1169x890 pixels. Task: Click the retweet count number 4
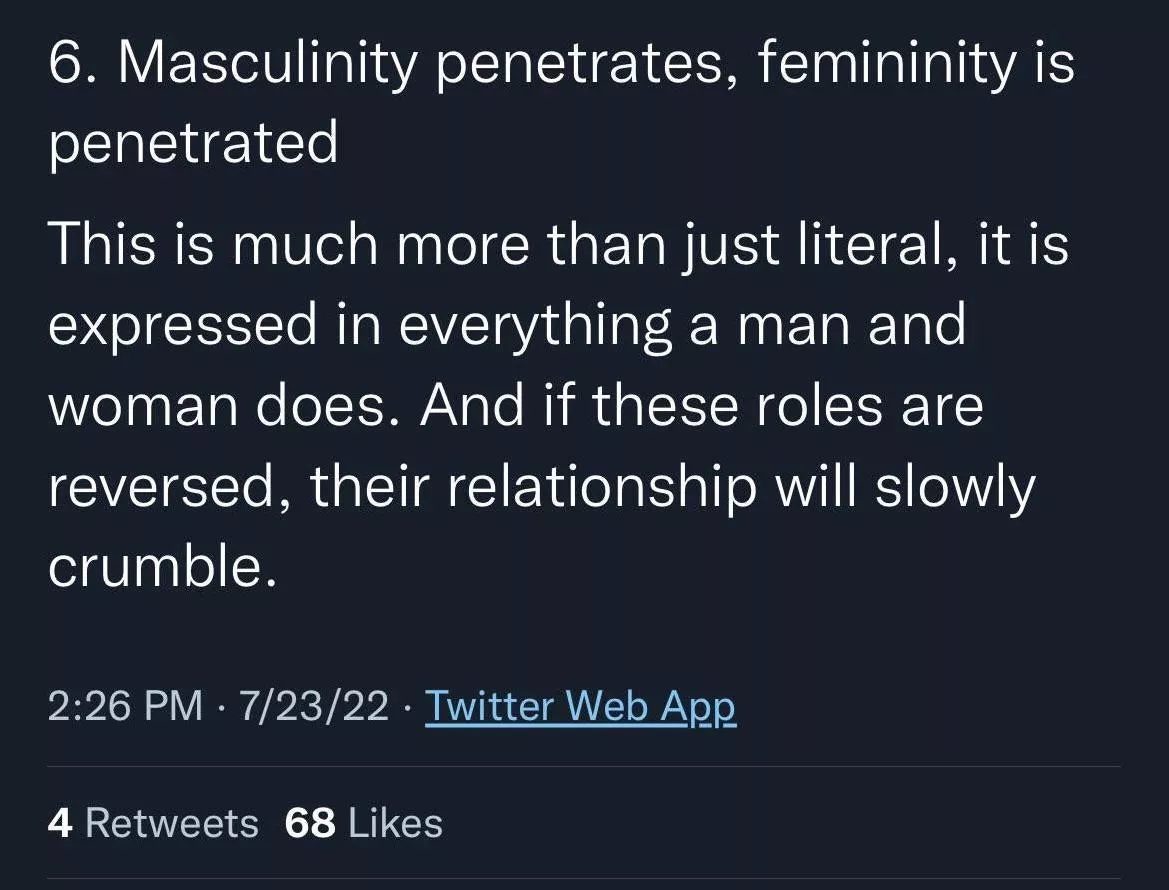tap(59, 823)
